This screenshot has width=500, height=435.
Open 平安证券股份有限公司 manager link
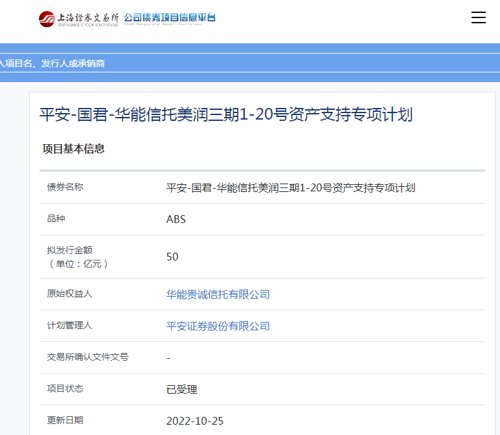[218, 326]
